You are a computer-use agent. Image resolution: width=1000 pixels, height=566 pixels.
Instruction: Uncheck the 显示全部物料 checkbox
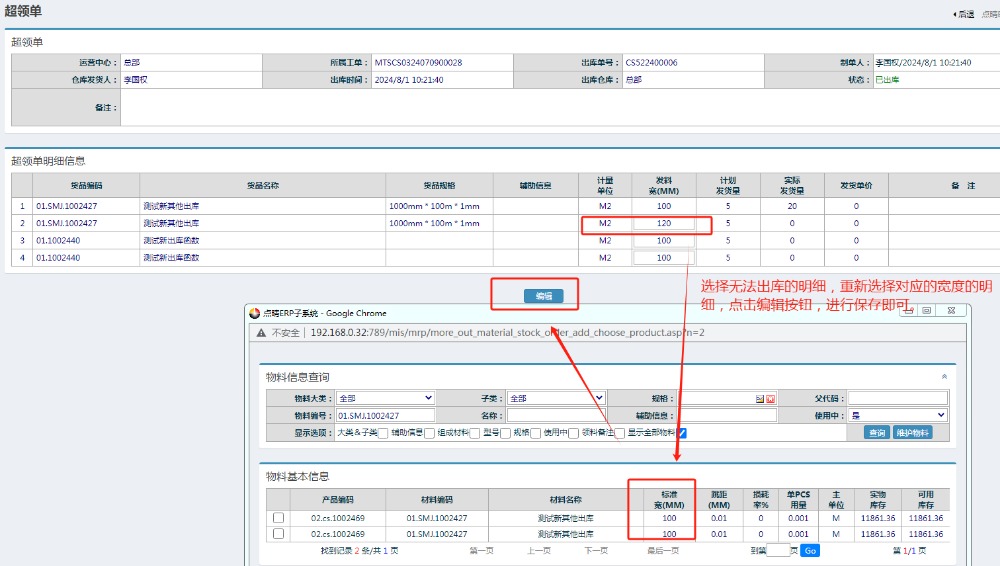click(x=682, y=433)
